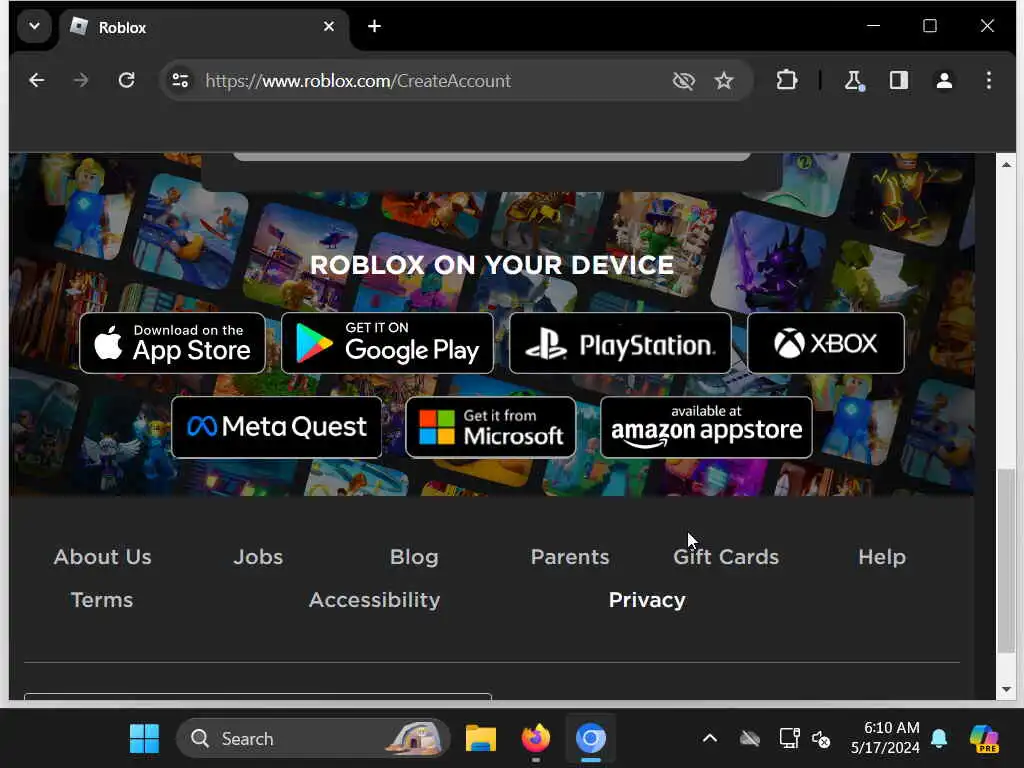The image size is (1024, 768).
Task: Go back to the previous page
Action: point(37,80)
